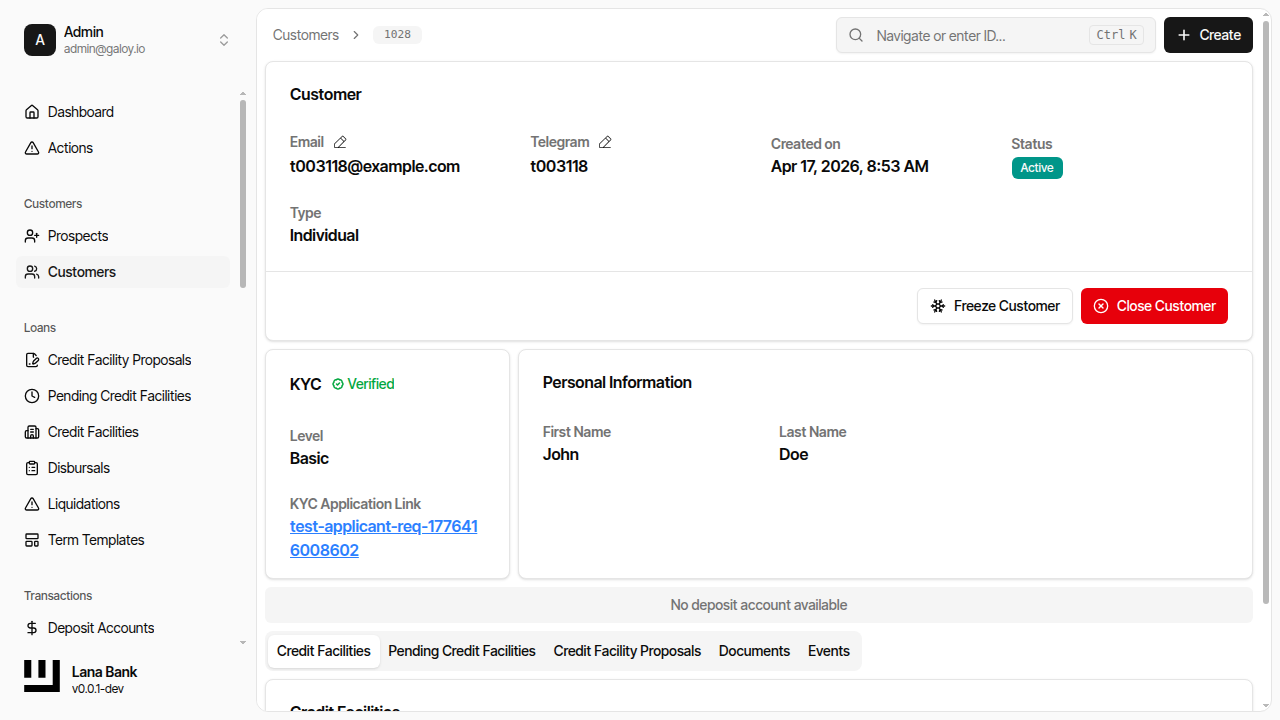Focus the Navigate or enter ID search field
1280x720 pixels.
click(x=975, y=35)
